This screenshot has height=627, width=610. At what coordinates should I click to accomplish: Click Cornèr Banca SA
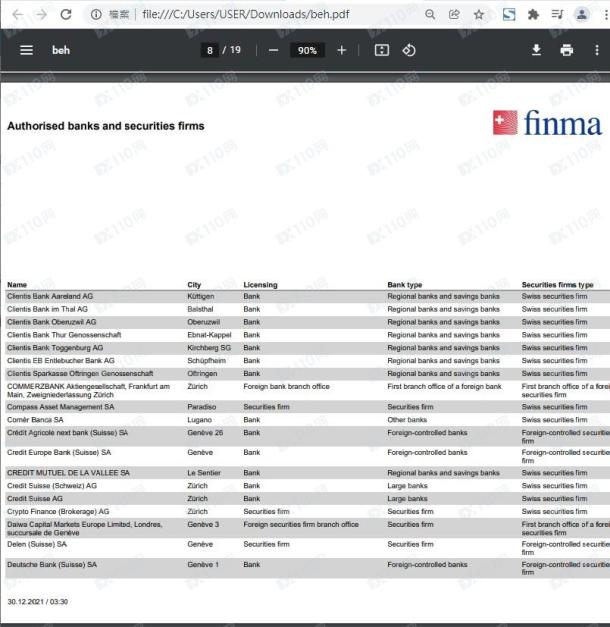(35, 419)
